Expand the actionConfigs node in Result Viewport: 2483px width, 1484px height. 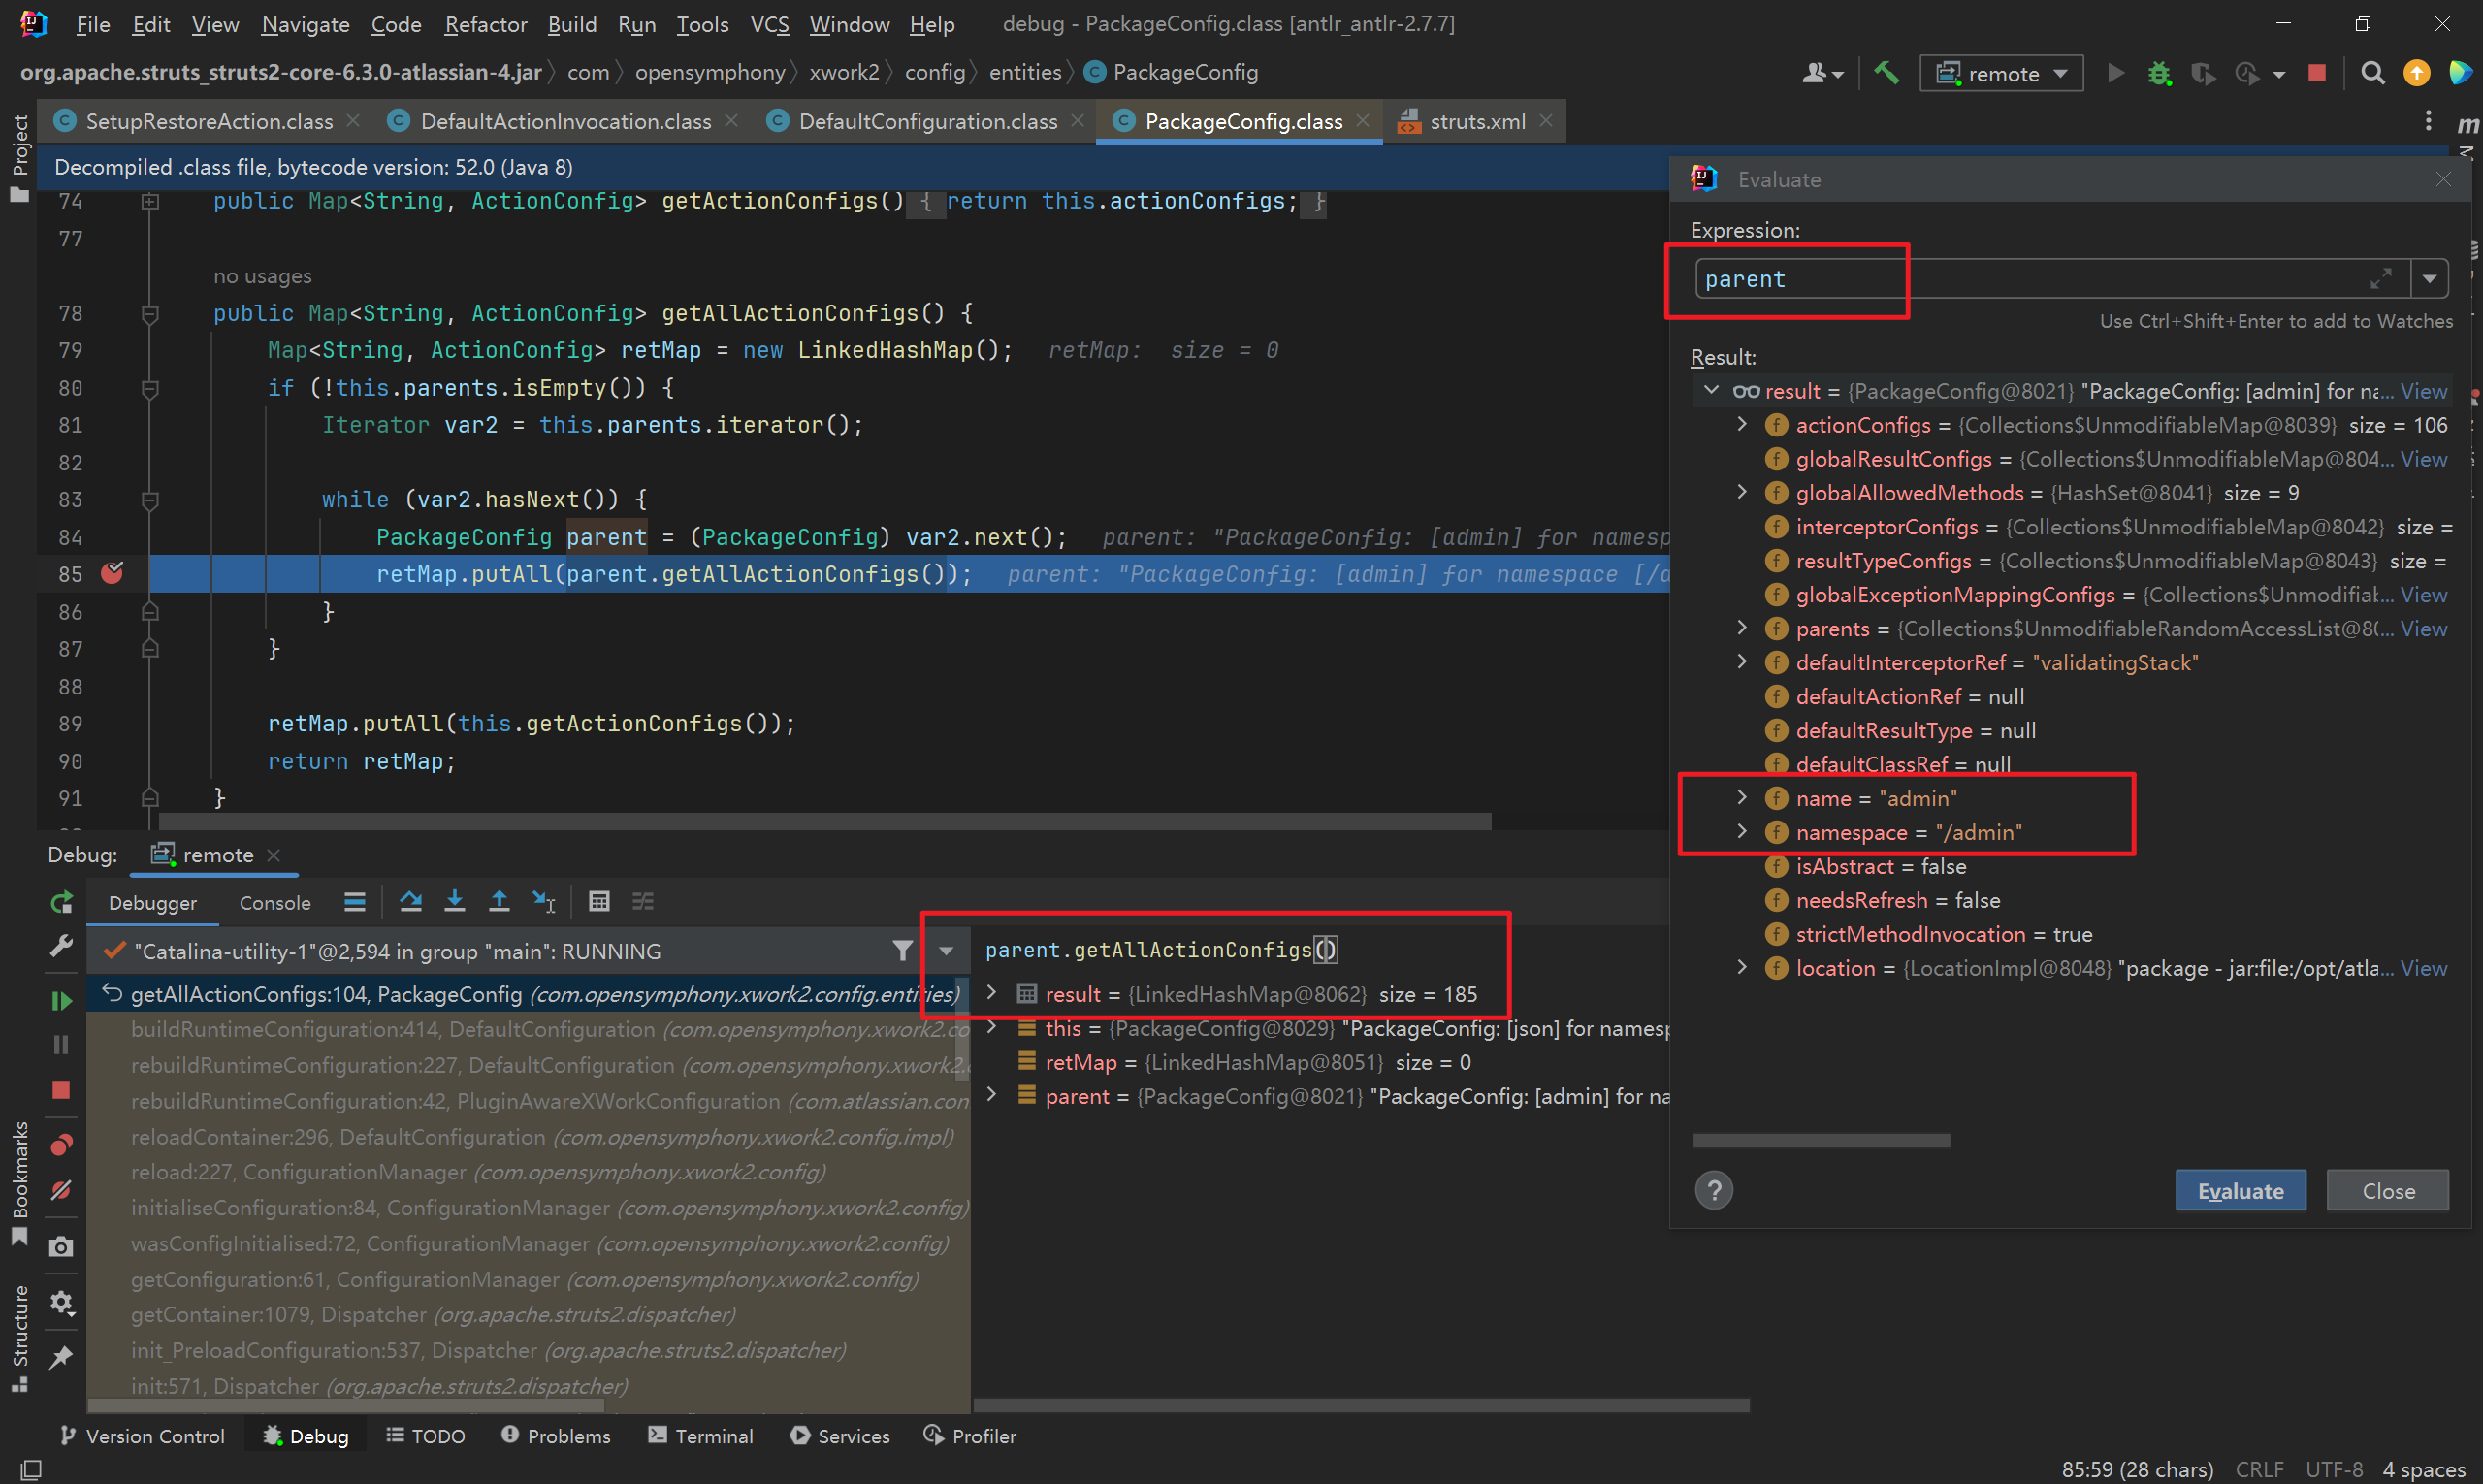click(1742, 424)
